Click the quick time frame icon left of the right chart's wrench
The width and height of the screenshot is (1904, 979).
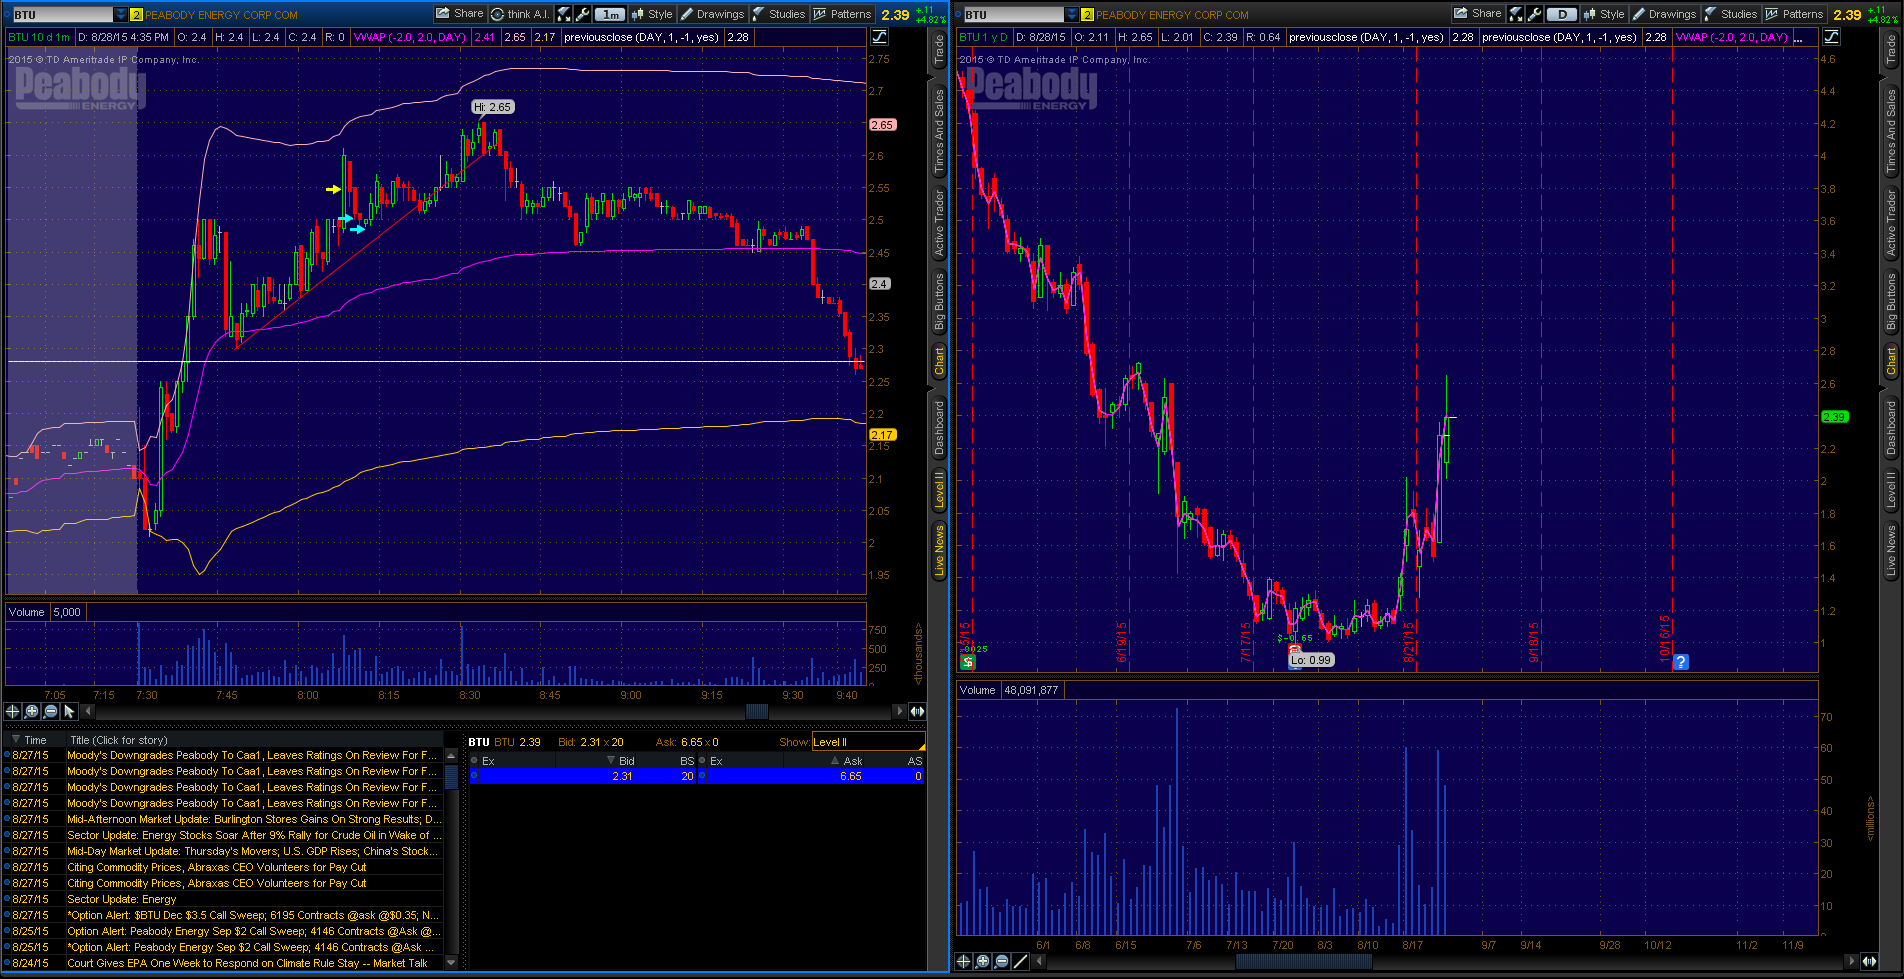pyautogui.click(x=1517, y=14)
